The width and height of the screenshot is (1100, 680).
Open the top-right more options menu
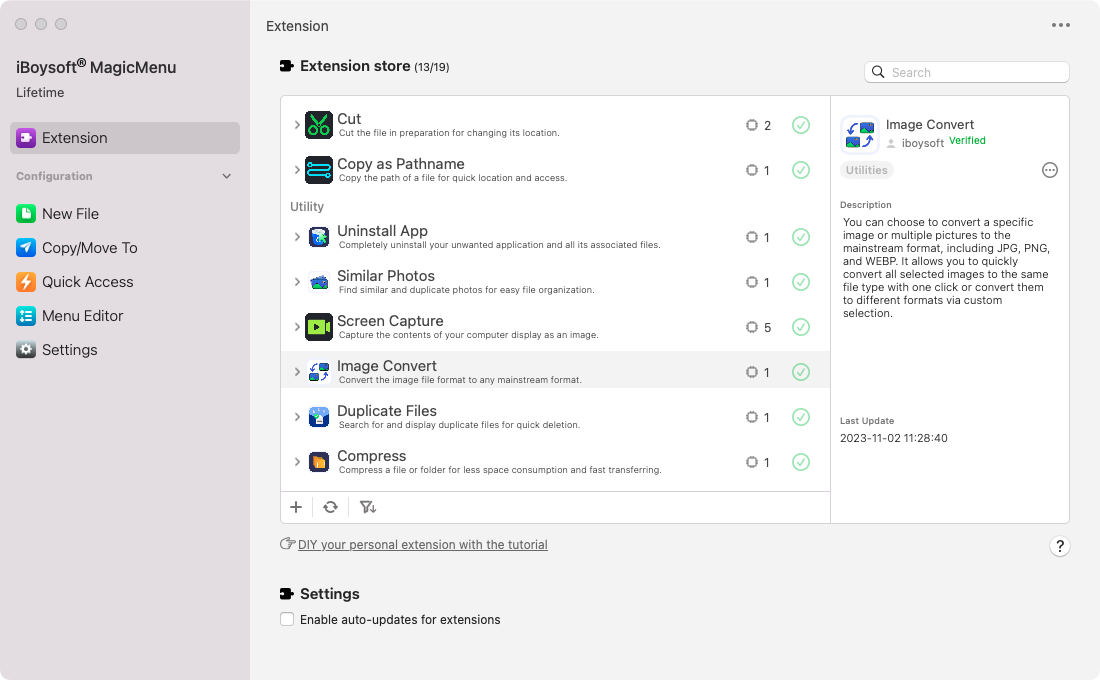[1061, 26]
